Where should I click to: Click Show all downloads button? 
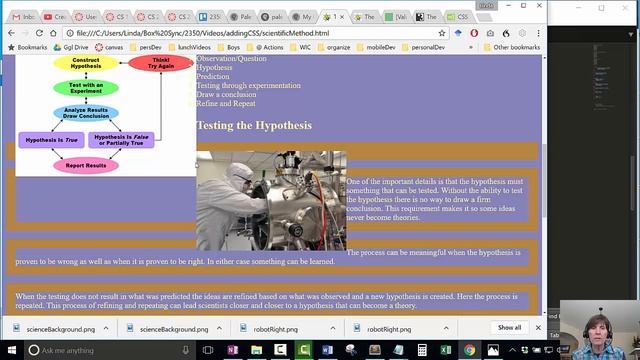click(509, 327)
